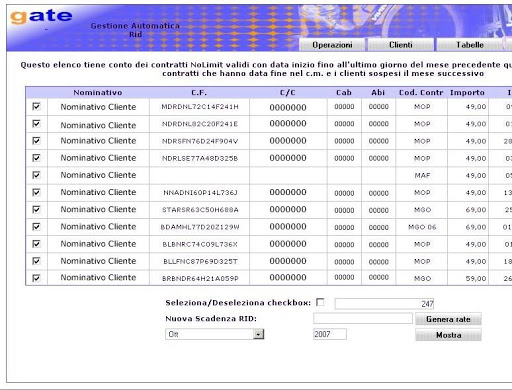Viewport: 512px width, 390px height.
Task: Click the year field showing 2007
Action: click(330, 334)
